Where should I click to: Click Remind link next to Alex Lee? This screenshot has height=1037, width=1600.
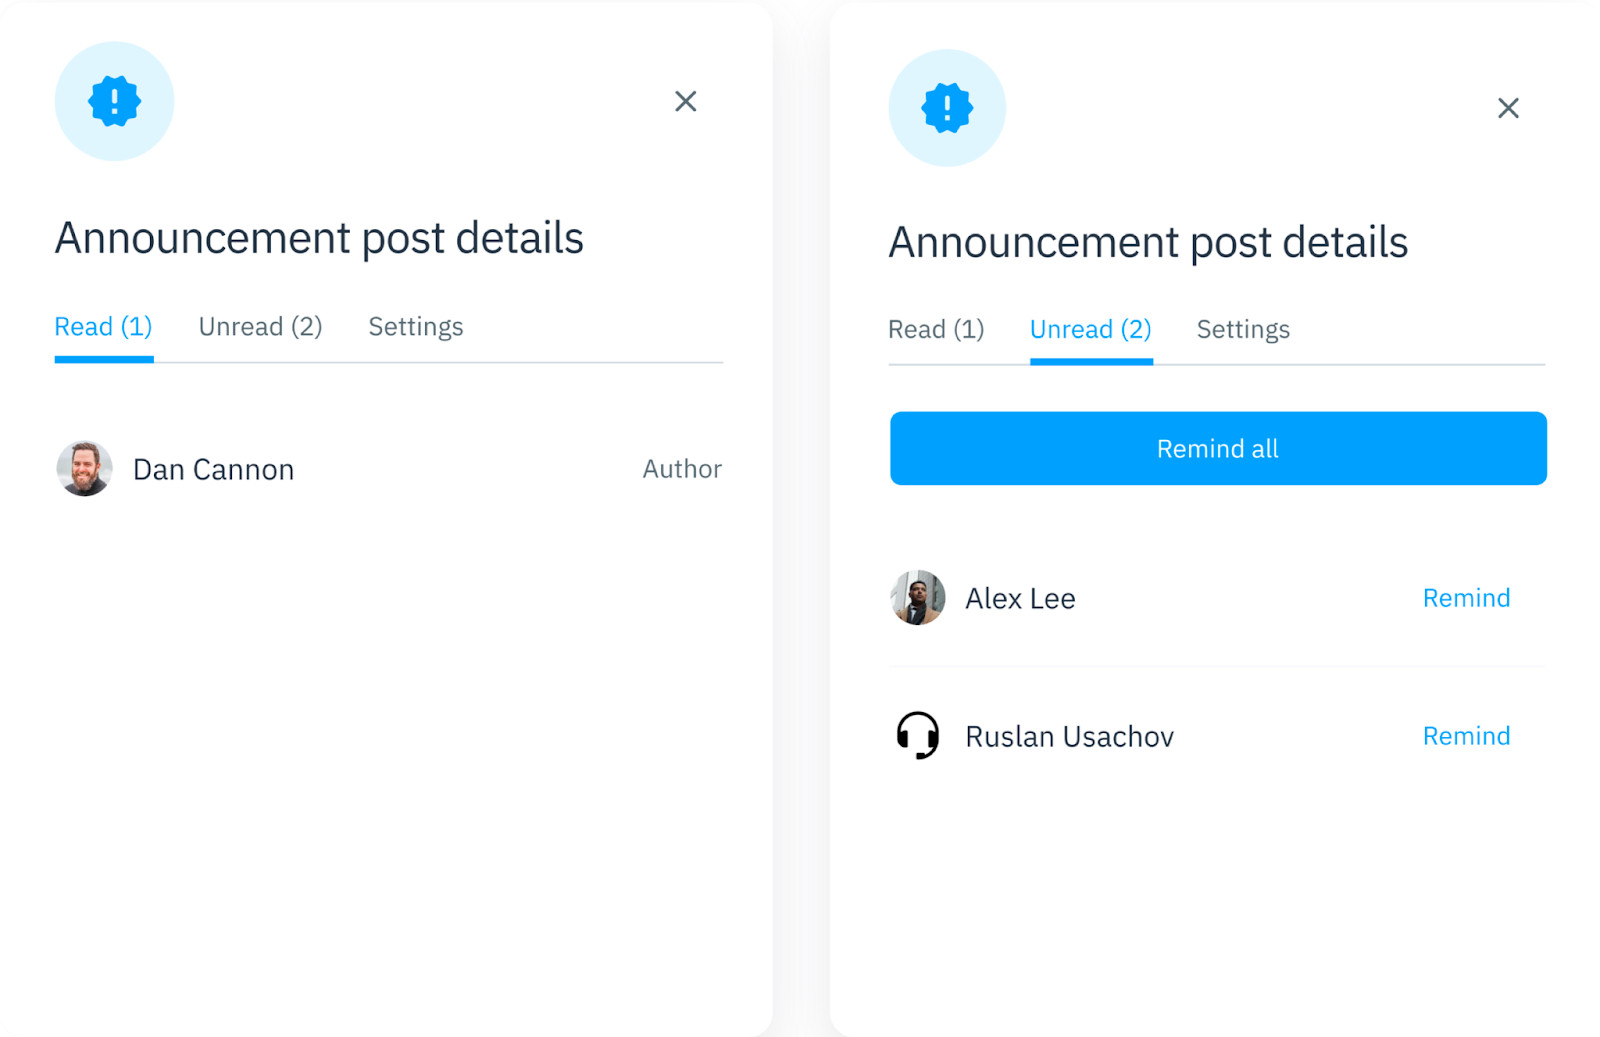(1466, 598)
